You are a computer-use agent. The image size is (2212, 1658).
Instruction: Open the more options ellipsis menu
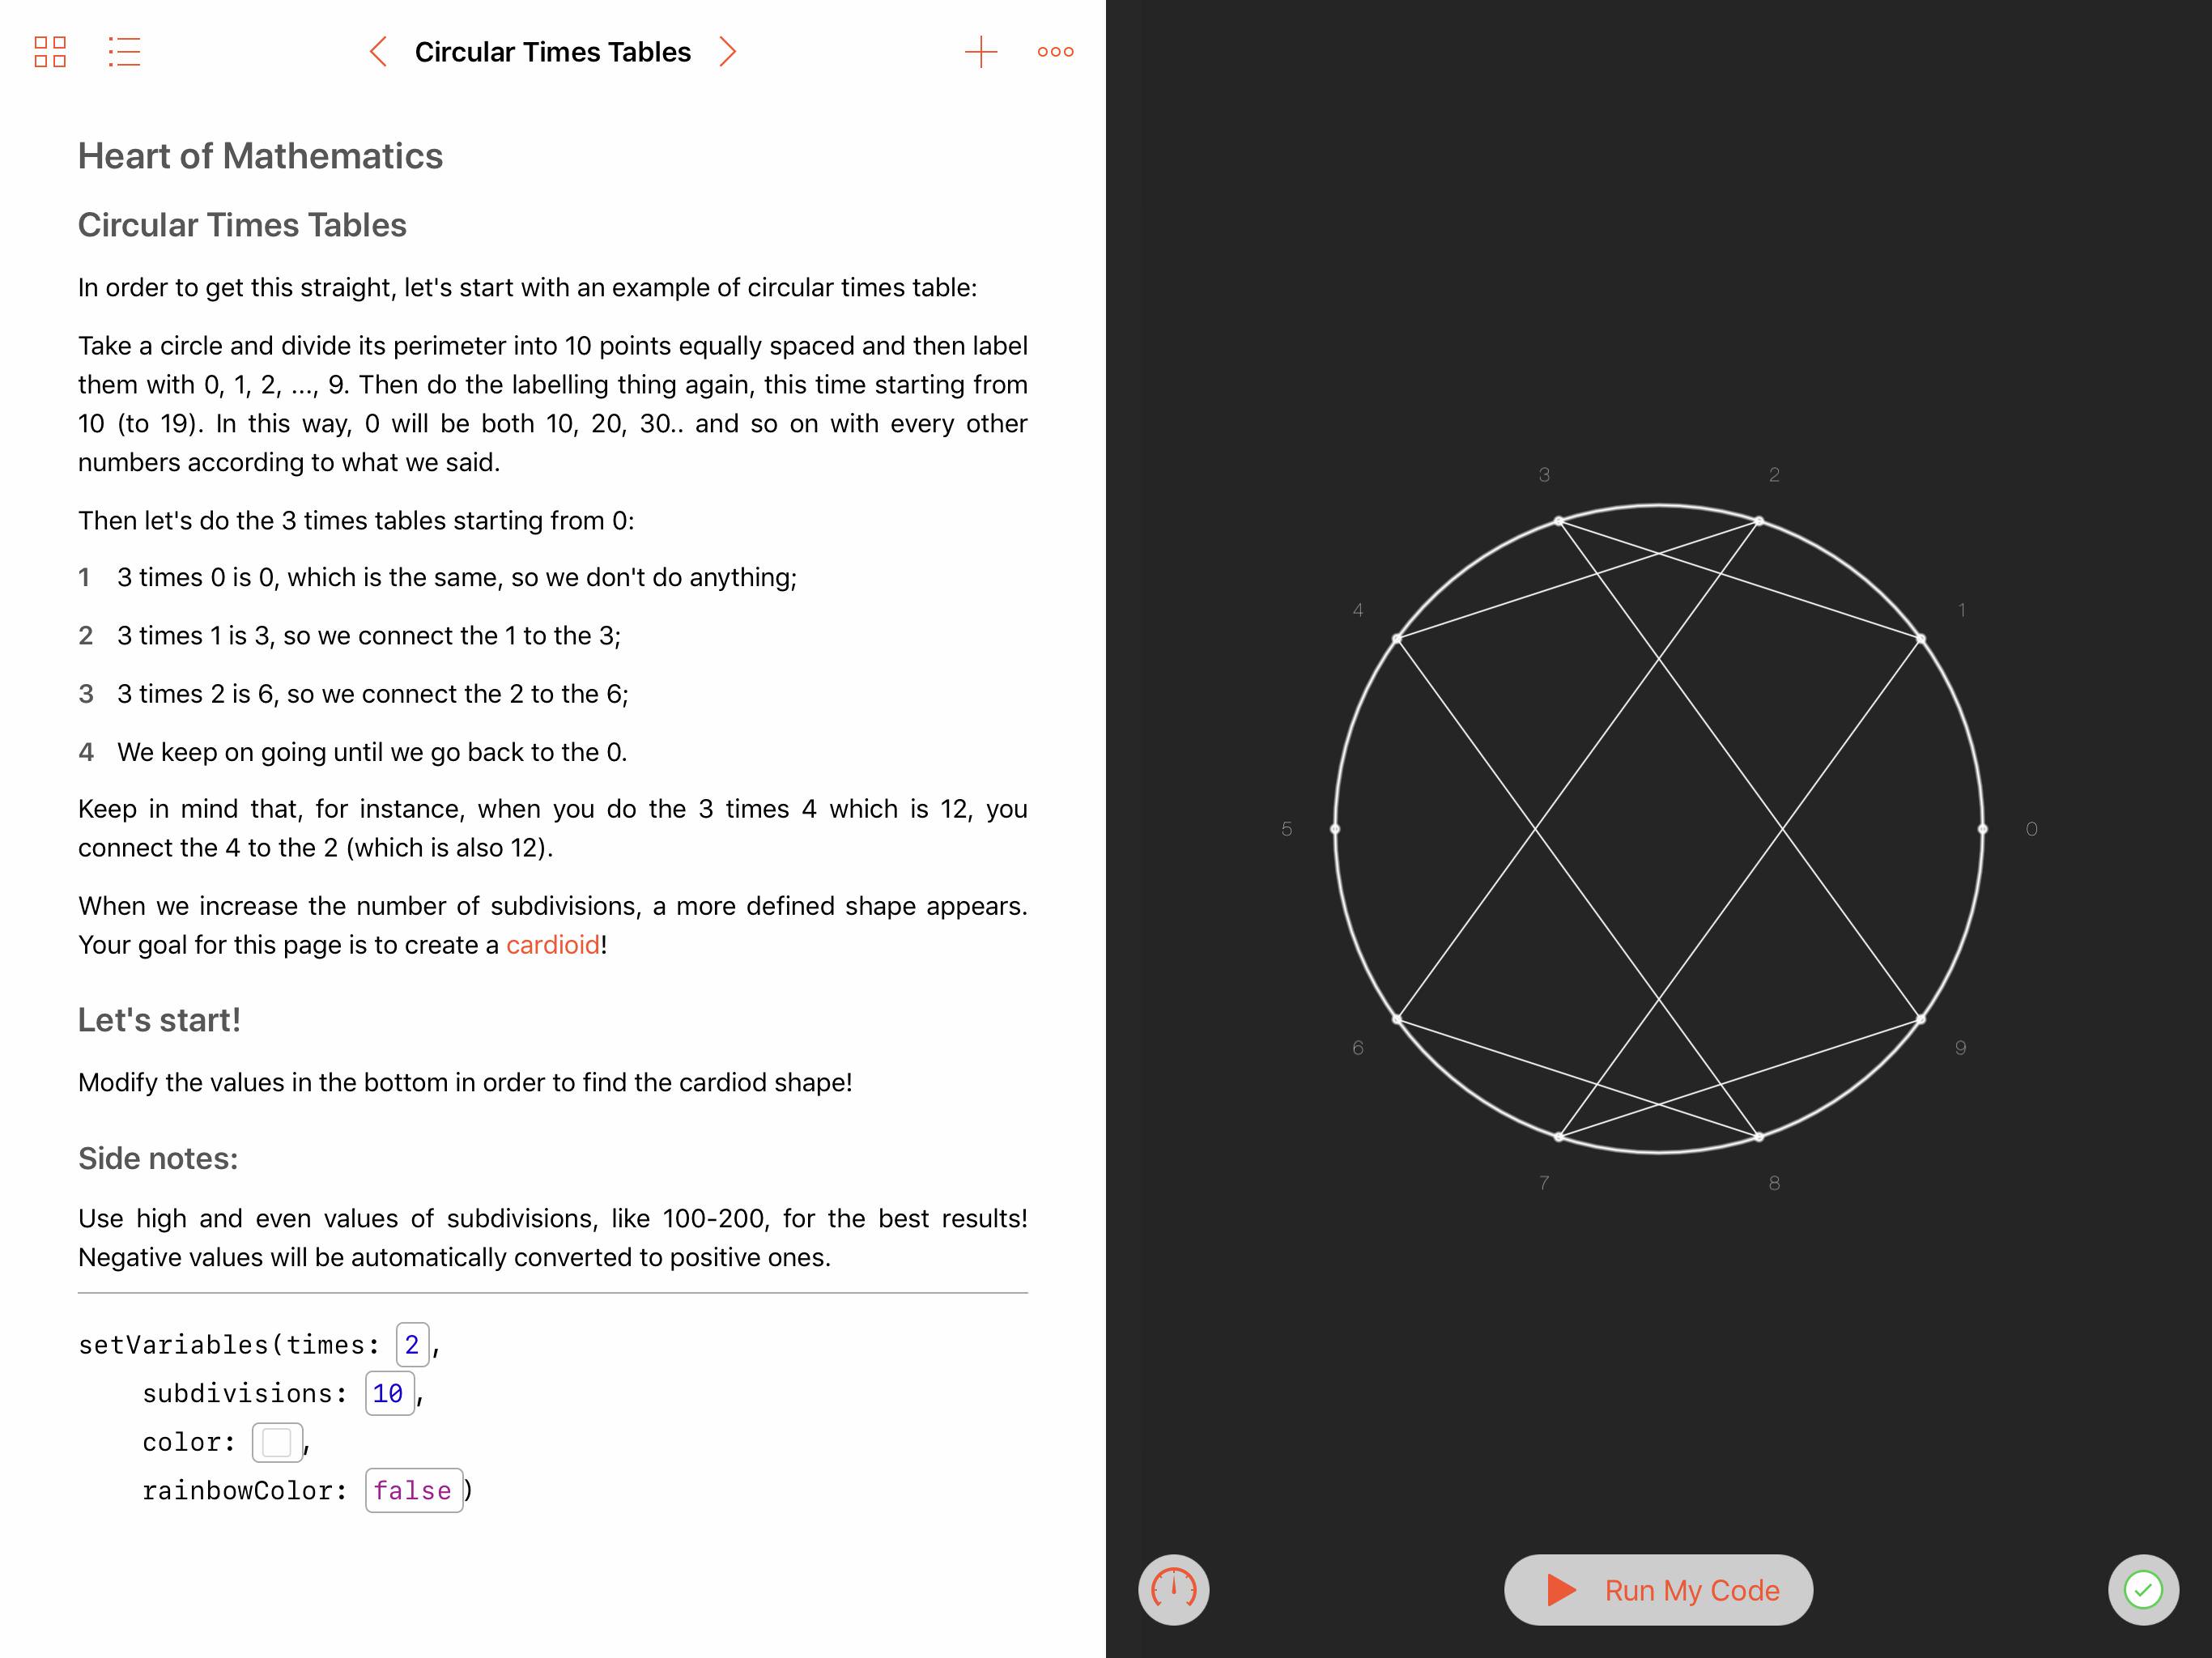pyautogui.click(x=1055, y=52)
